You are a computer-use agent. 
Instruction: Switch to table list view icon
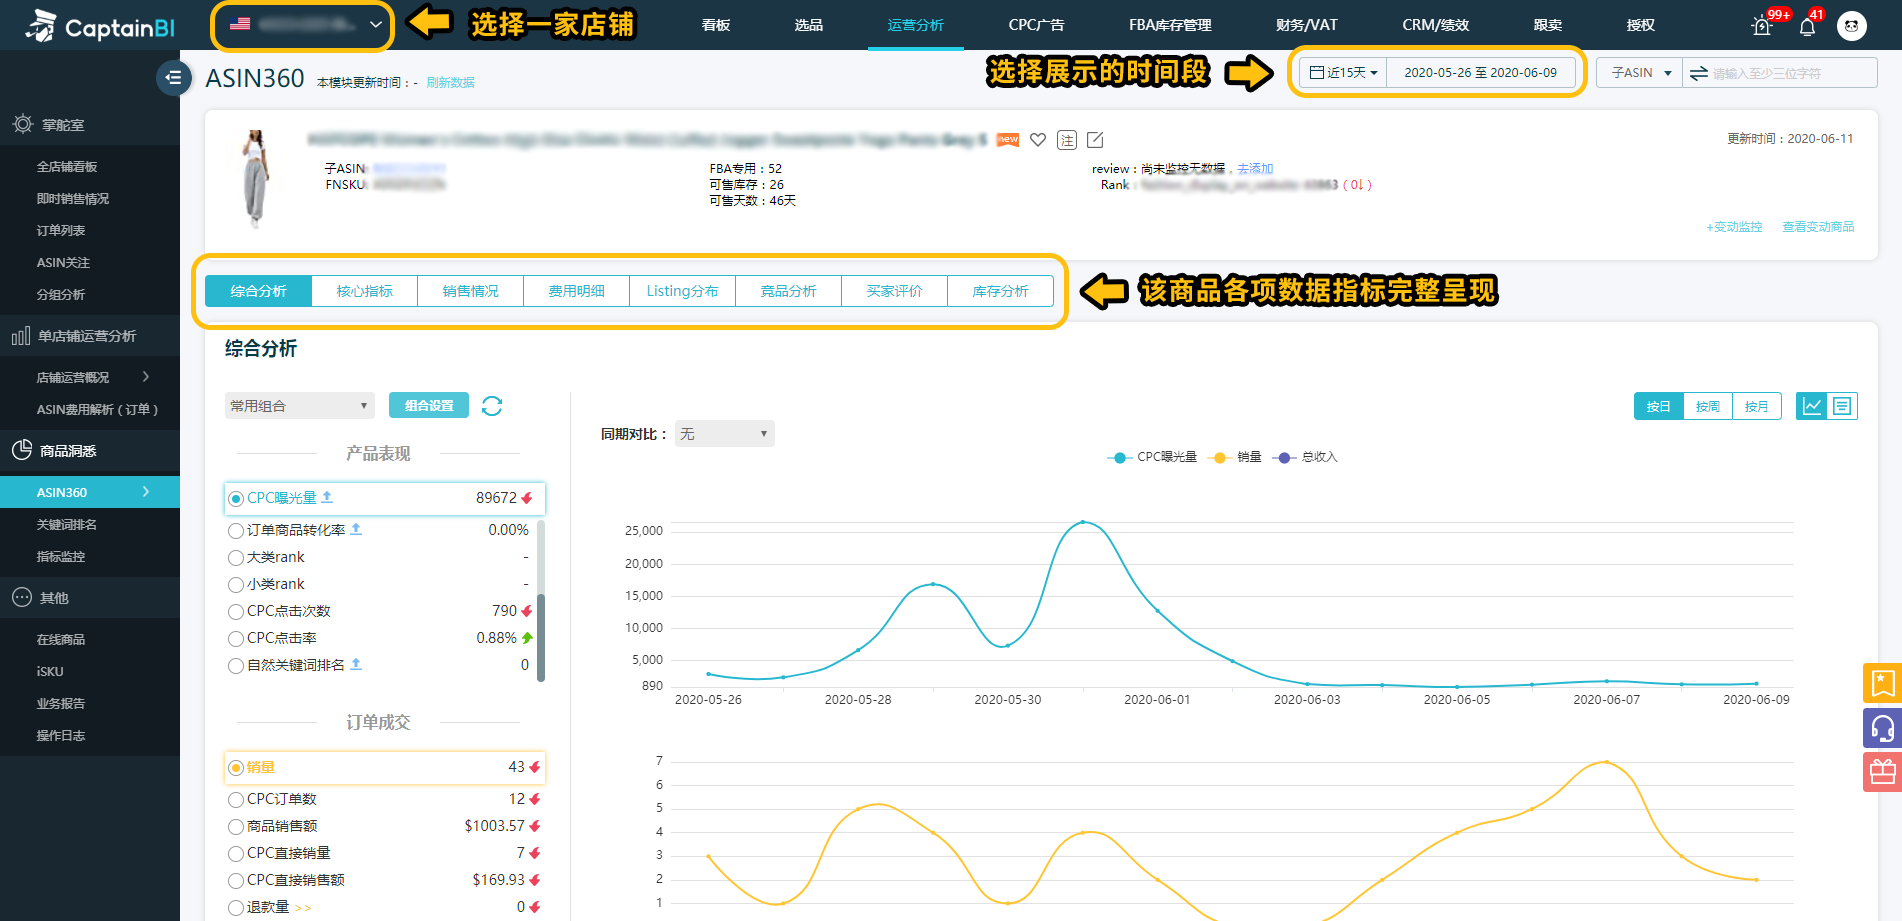1842,406
